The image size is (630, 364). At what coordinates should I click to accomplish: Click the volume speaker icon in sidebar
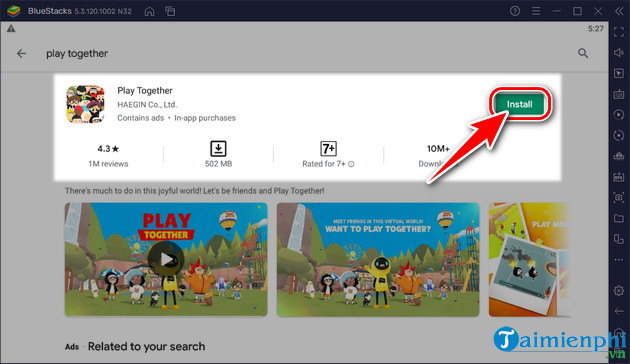pyautogui.click(x=619, y=53)
